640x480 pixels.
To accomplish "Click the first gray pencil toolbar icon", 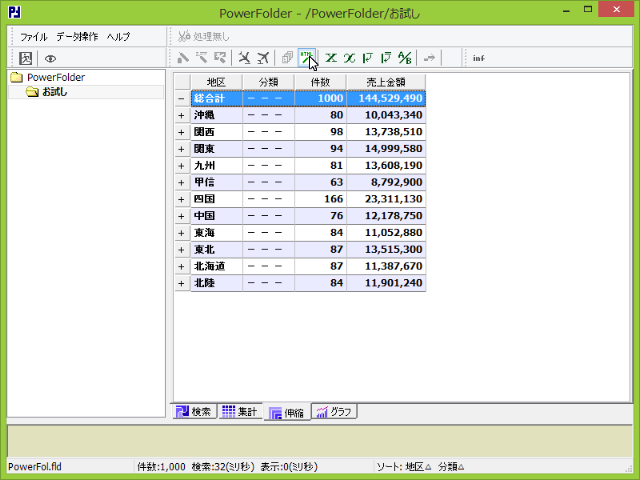I will [183, 58].
